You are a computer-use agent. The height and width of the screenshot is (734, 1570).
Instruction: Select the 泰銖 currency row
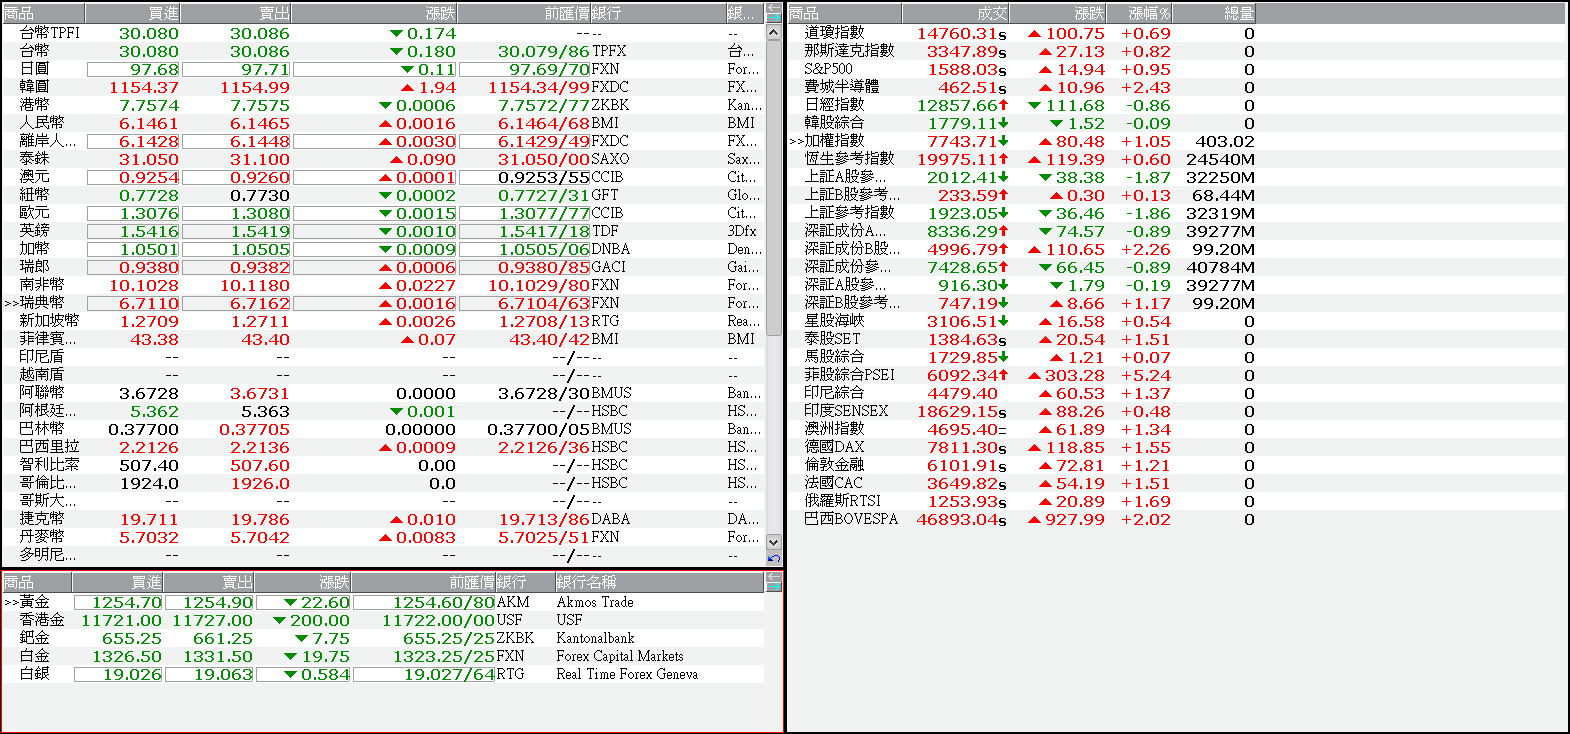(383, 159)
